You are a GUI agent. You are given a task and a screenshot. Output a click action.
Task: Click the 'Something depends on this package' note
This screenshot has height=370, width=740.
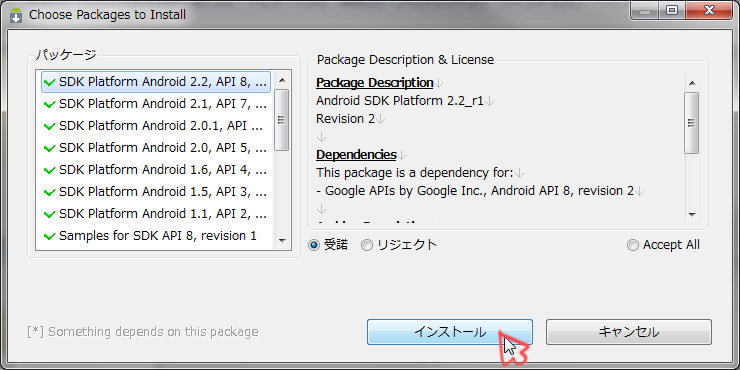pyautogui.click(x=143, y=332)
